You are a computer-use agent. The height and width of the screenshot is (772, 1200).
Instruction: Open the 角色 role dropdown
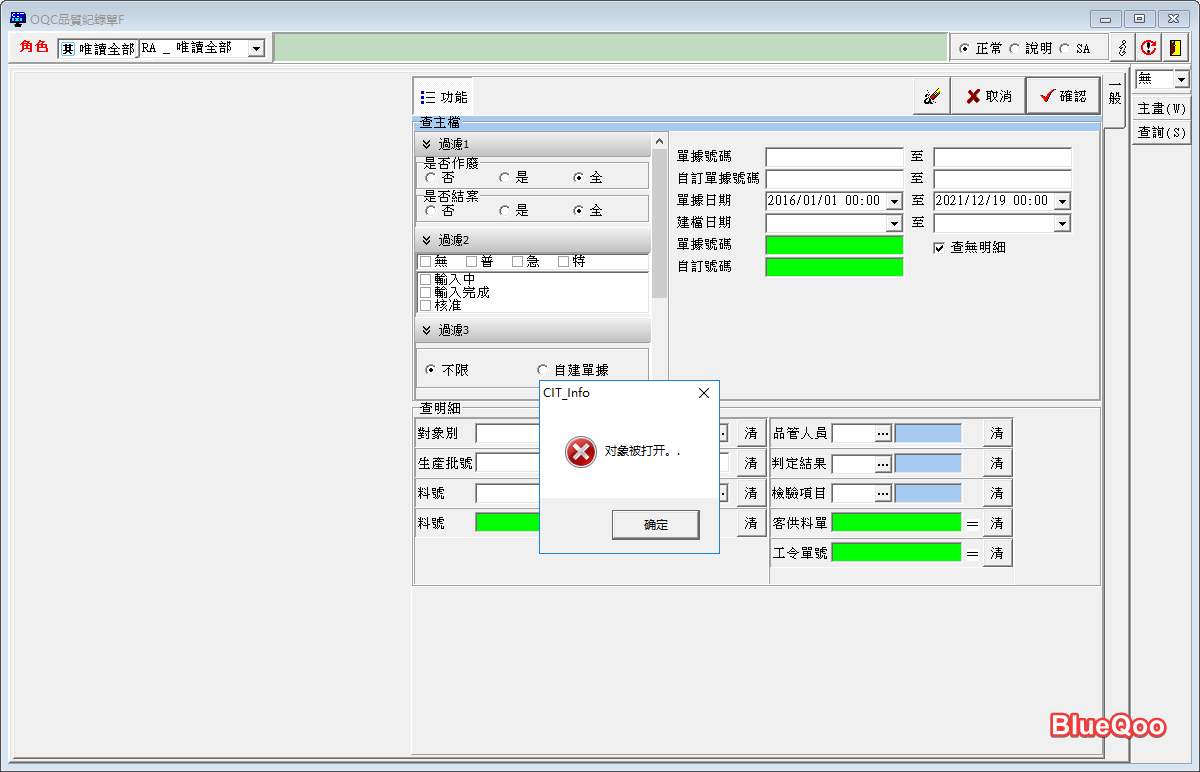pyautogui.click(x=256, y=48)
